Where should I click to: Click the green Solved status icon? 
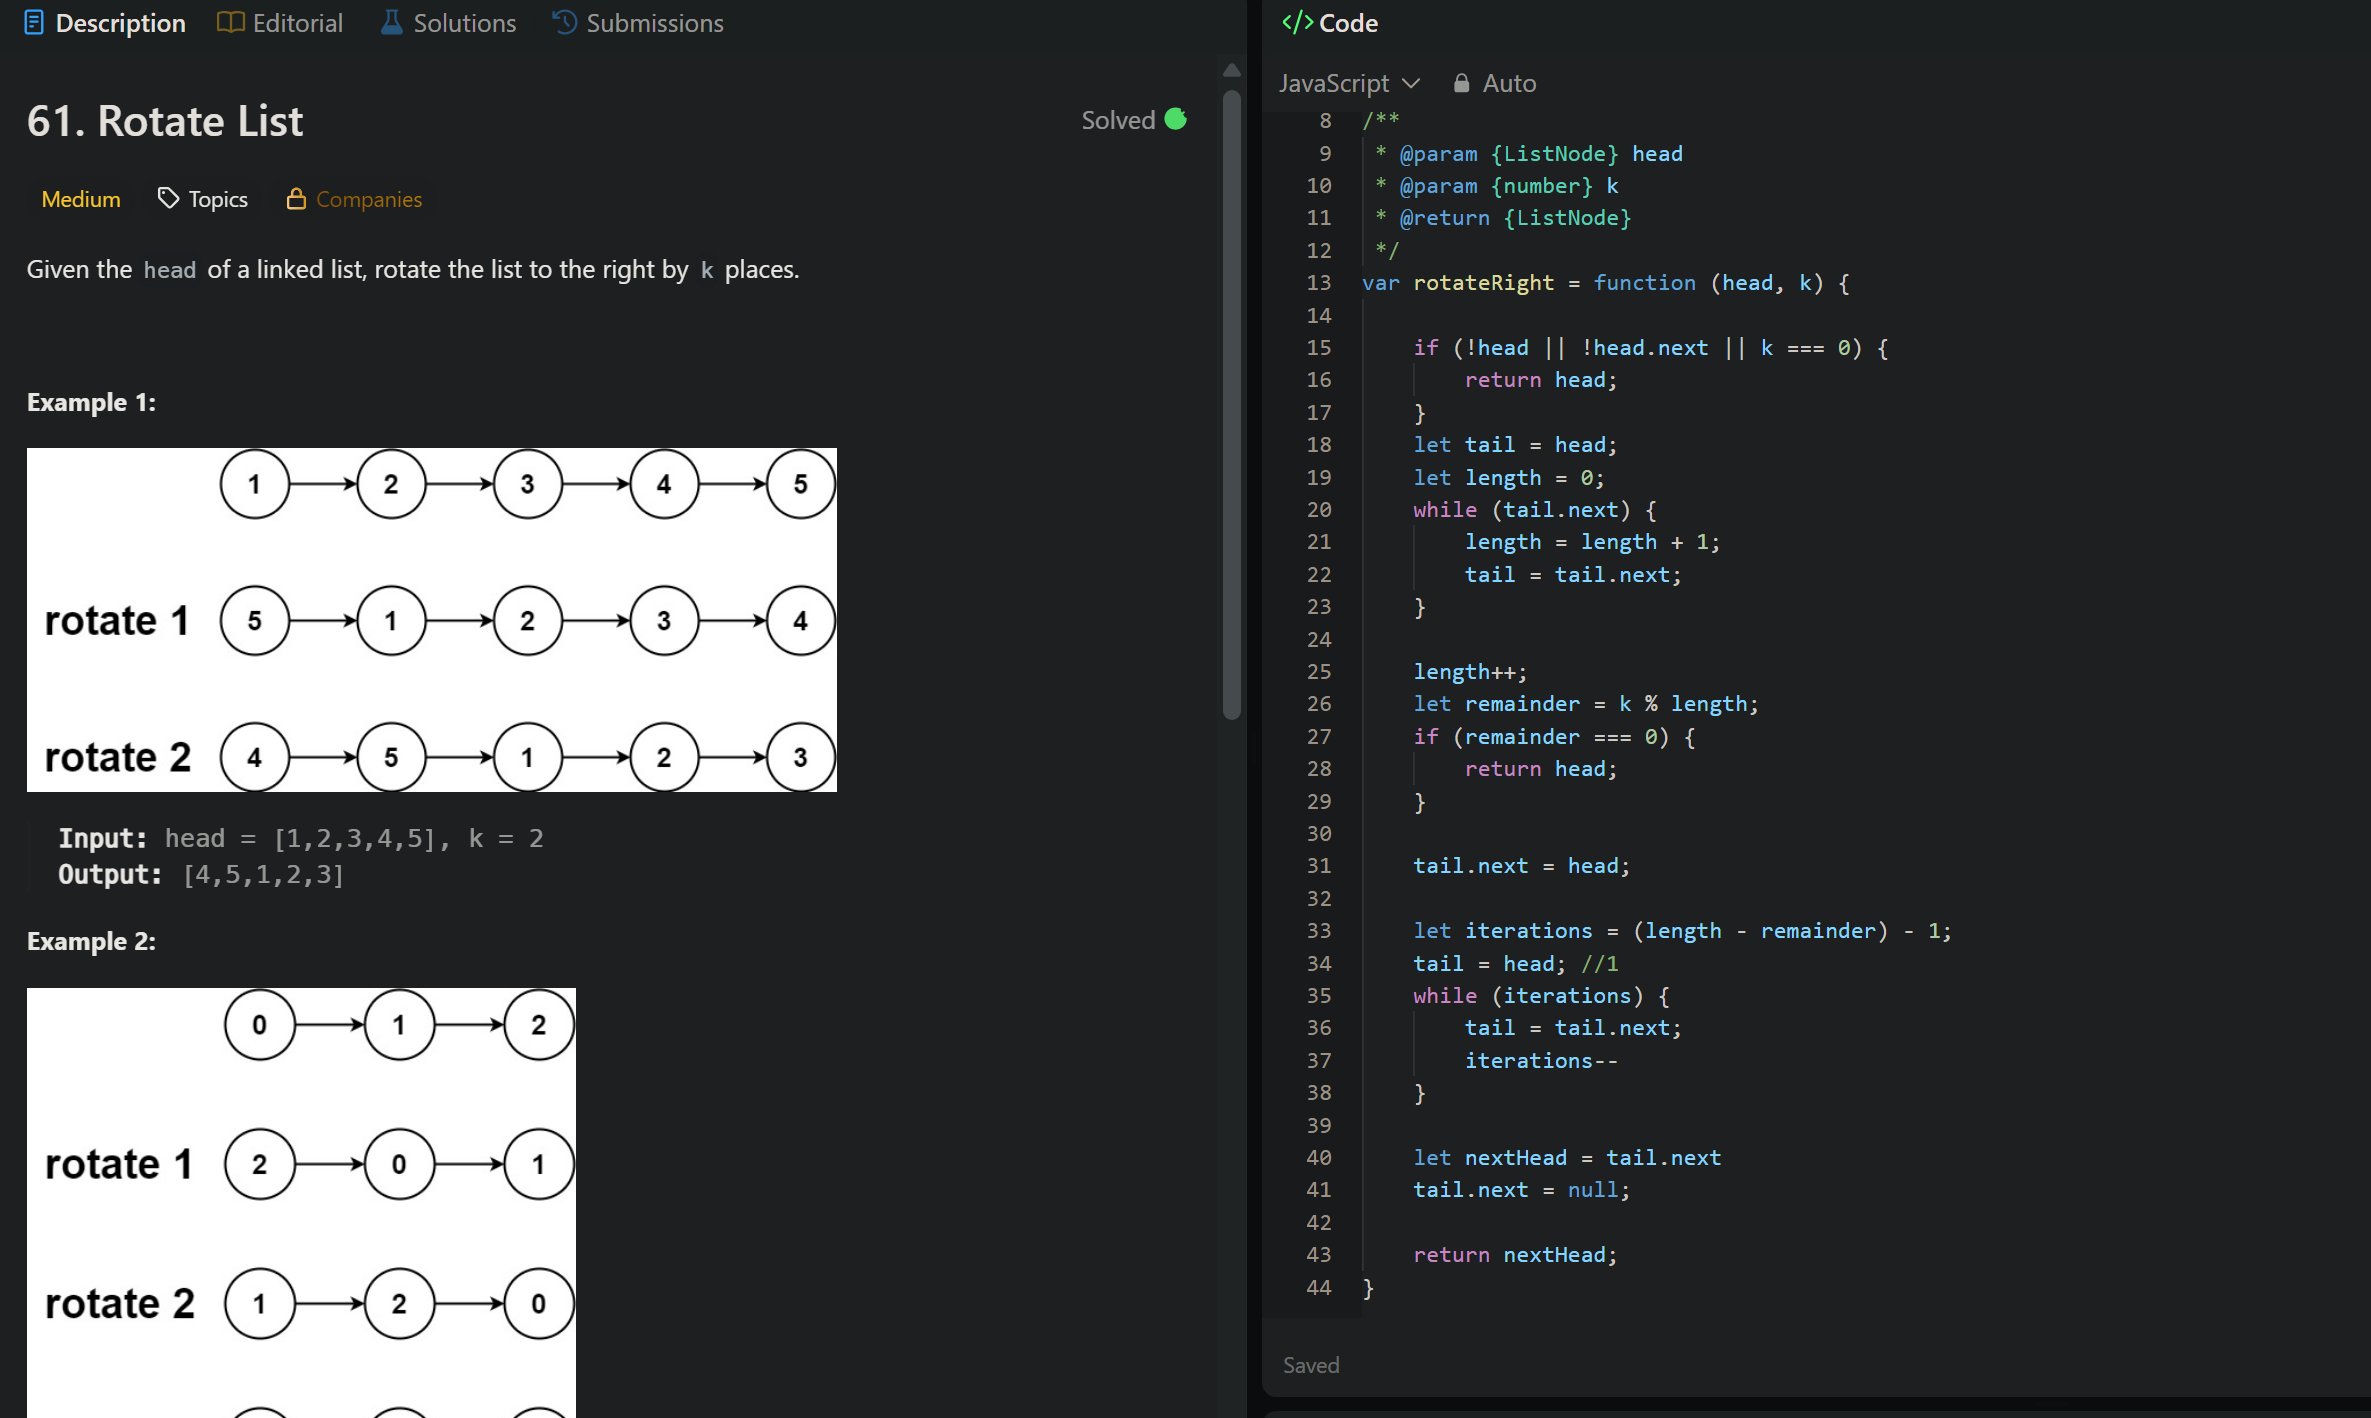1176,120
